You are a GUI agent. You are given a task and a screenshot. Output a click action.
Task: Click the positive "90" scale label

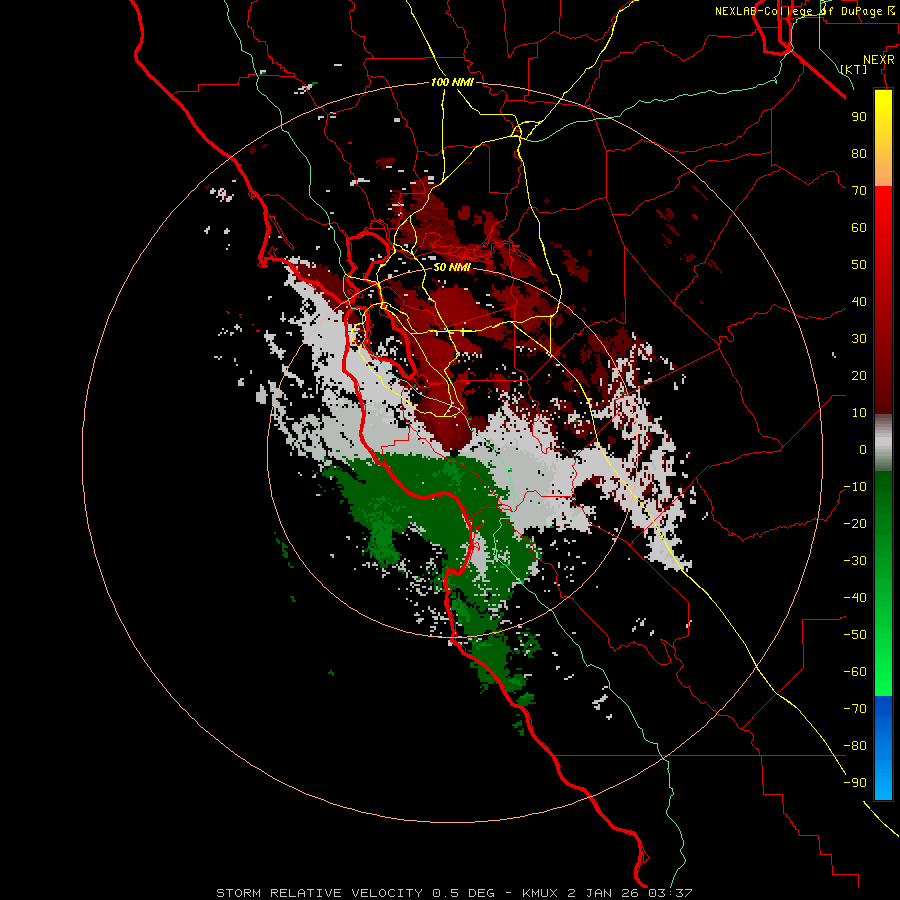859,117
